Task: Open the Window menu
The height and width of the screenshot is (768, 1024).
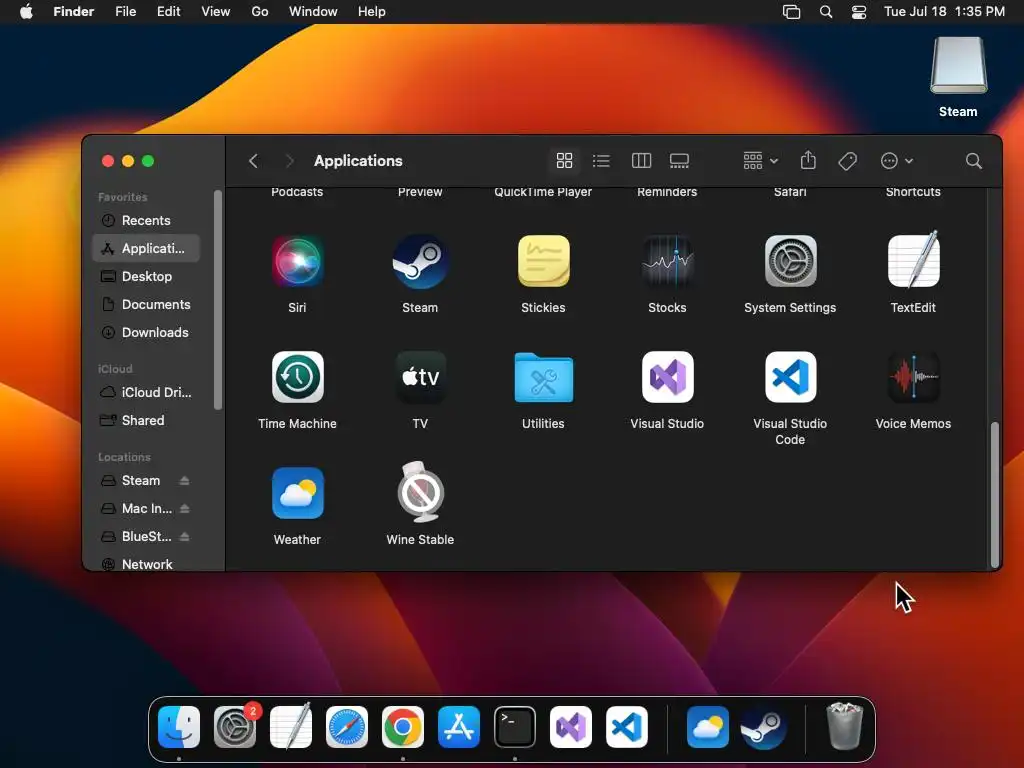Action: (x=313, y=12)
